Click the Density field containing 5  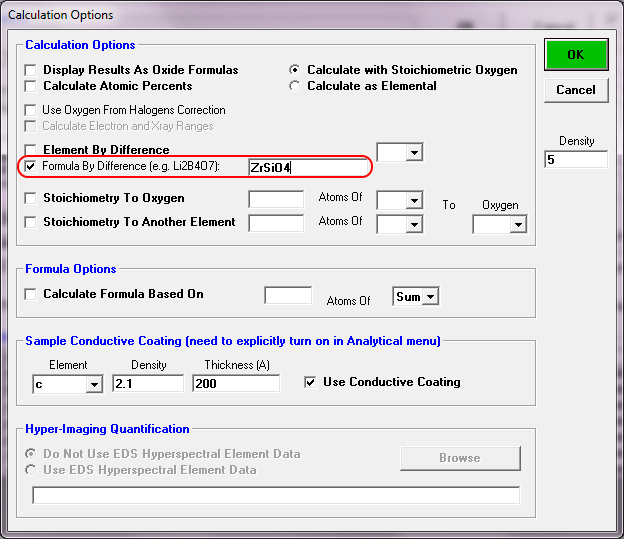pos(576,160)
